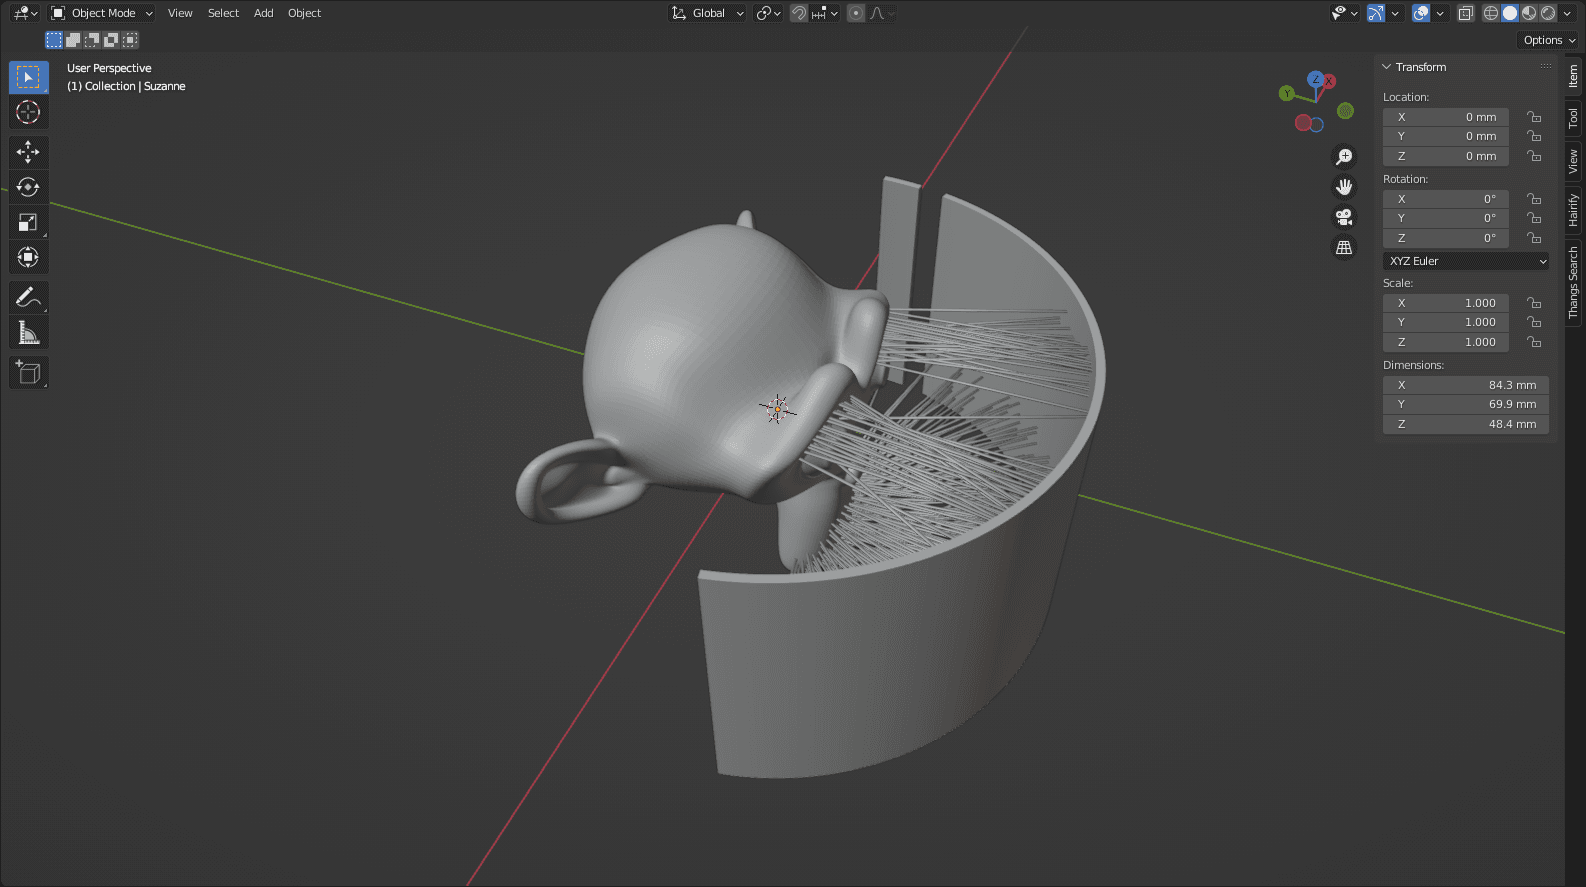
Task: Open the XYZ Euler rotation mode dropdown
Action: 1466,261
